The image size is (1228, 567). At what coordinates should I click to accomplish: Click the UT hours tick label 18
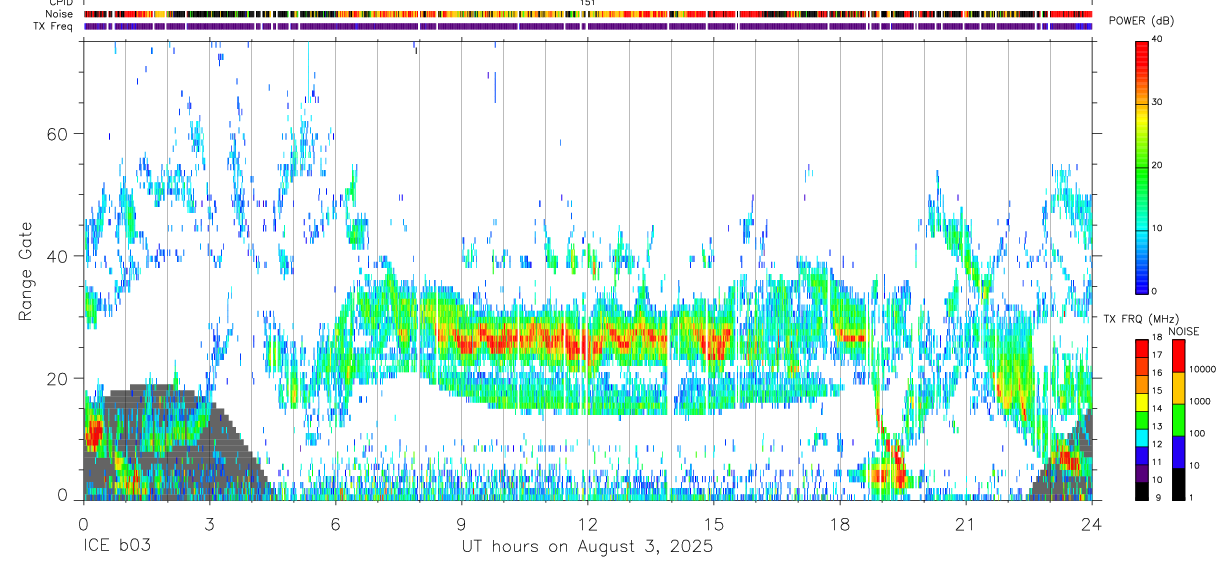pos(840,524)
